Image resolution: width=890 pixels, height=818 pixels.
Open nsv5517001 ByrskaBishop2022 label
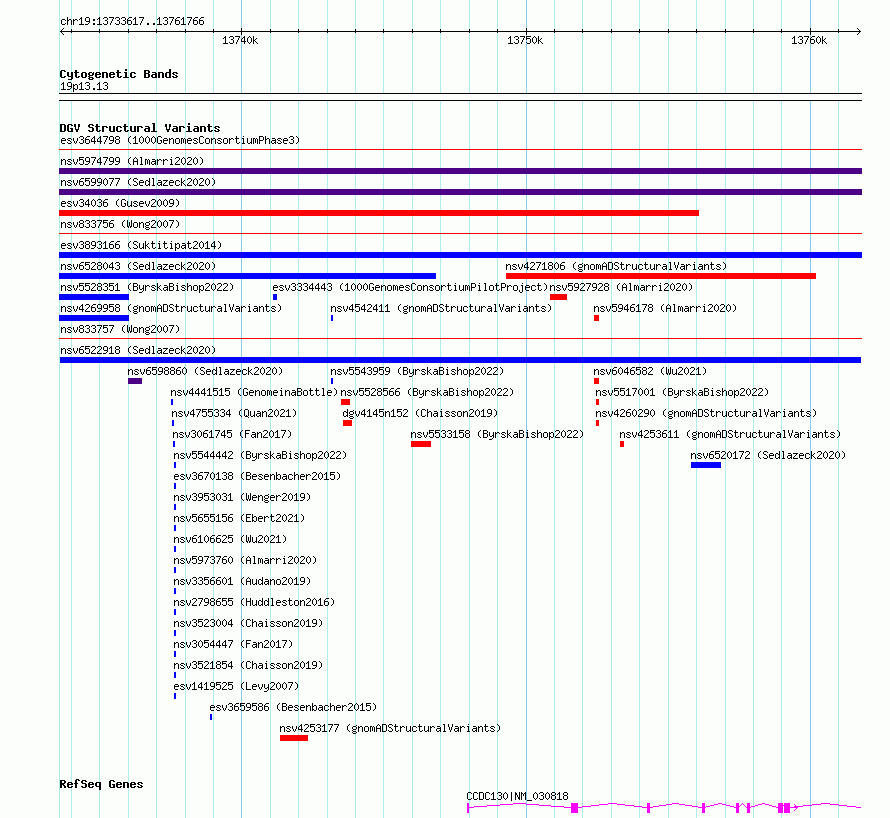[x=682, y=392]
